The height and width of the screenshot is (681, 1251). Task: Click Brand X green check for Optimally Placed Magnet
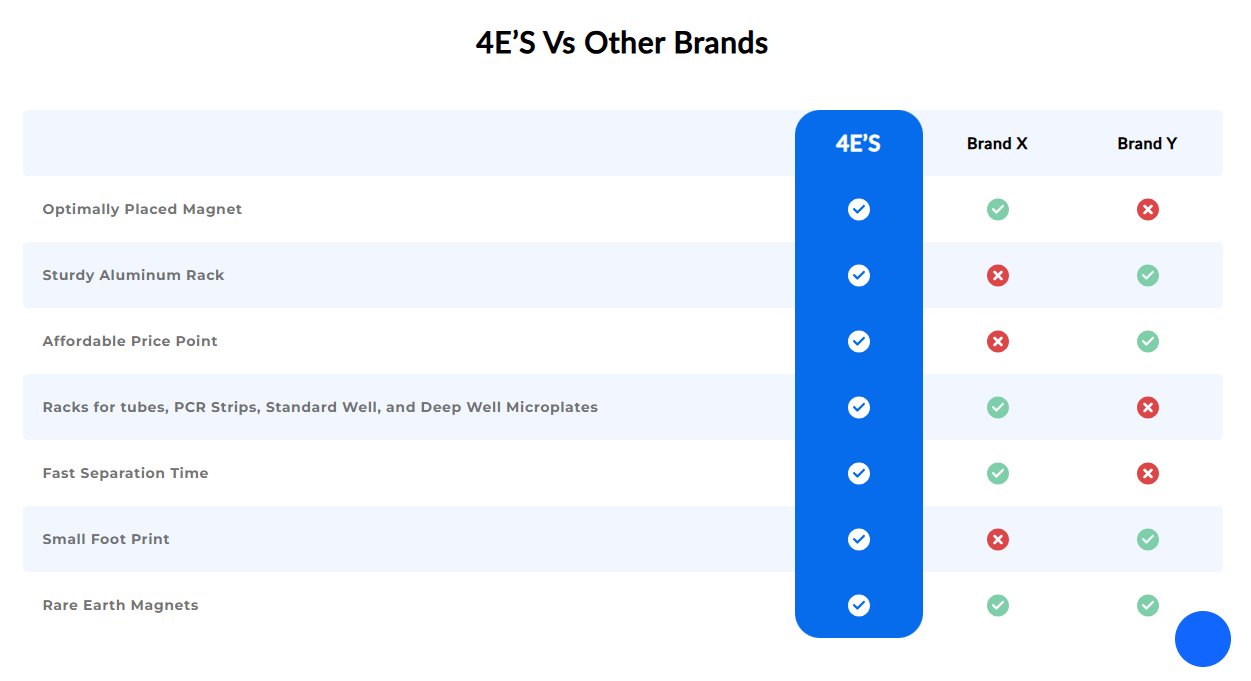[998, 209]
